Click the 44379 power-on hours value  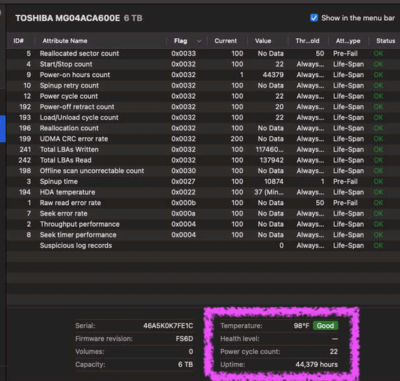click(273, 75)
